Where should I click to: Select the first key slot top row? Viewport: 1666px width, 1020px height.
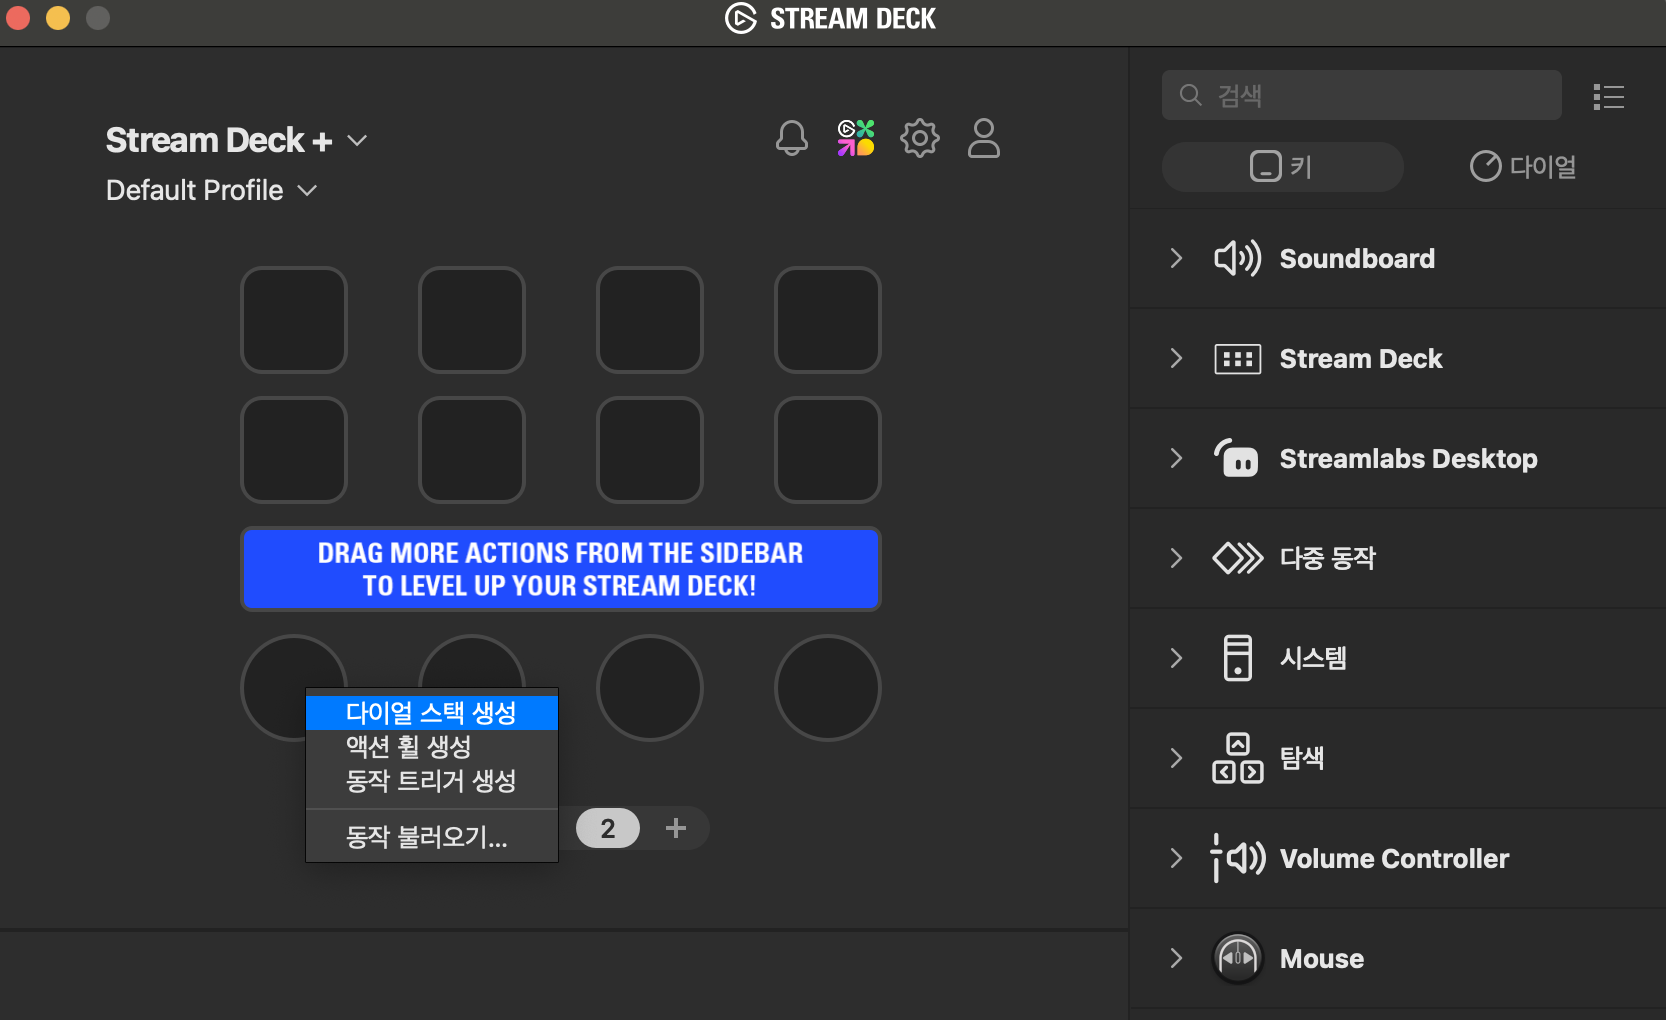point(294,320)
